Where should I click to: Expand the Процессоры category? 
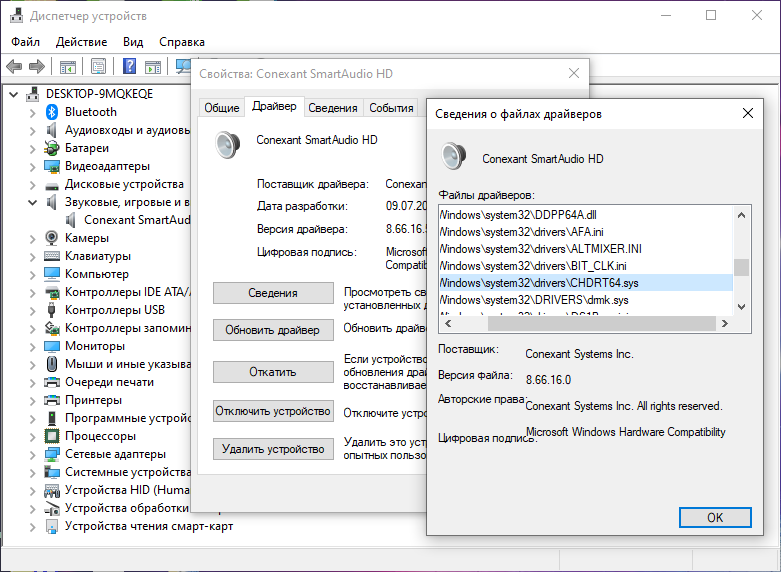32,437
